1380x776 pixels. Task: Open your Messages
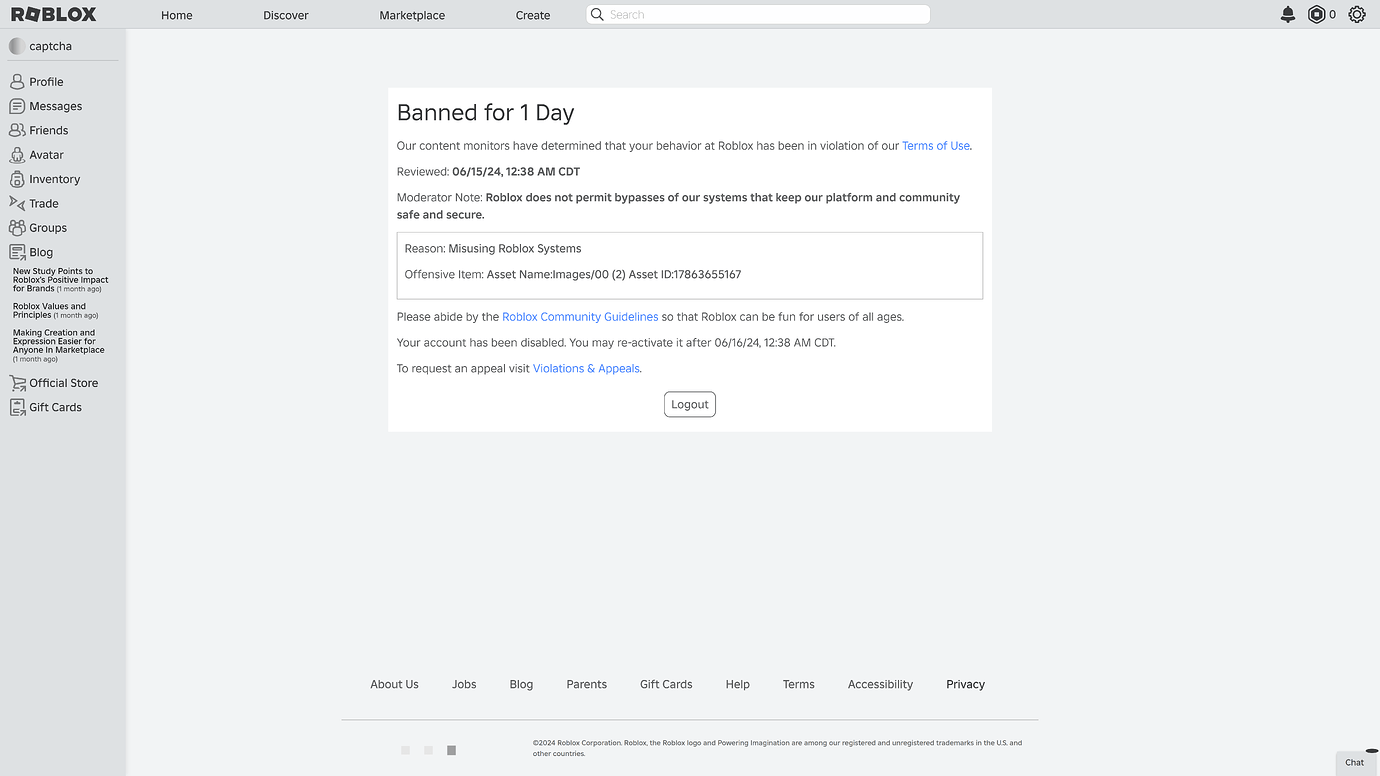coord(53,105)
